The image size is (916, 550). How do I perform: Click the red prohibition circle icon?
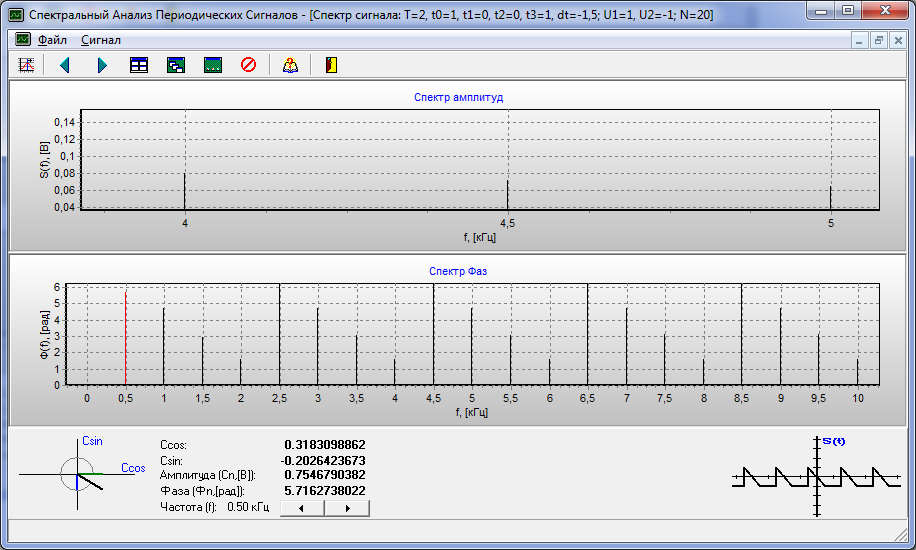click(x=249, y=65)
